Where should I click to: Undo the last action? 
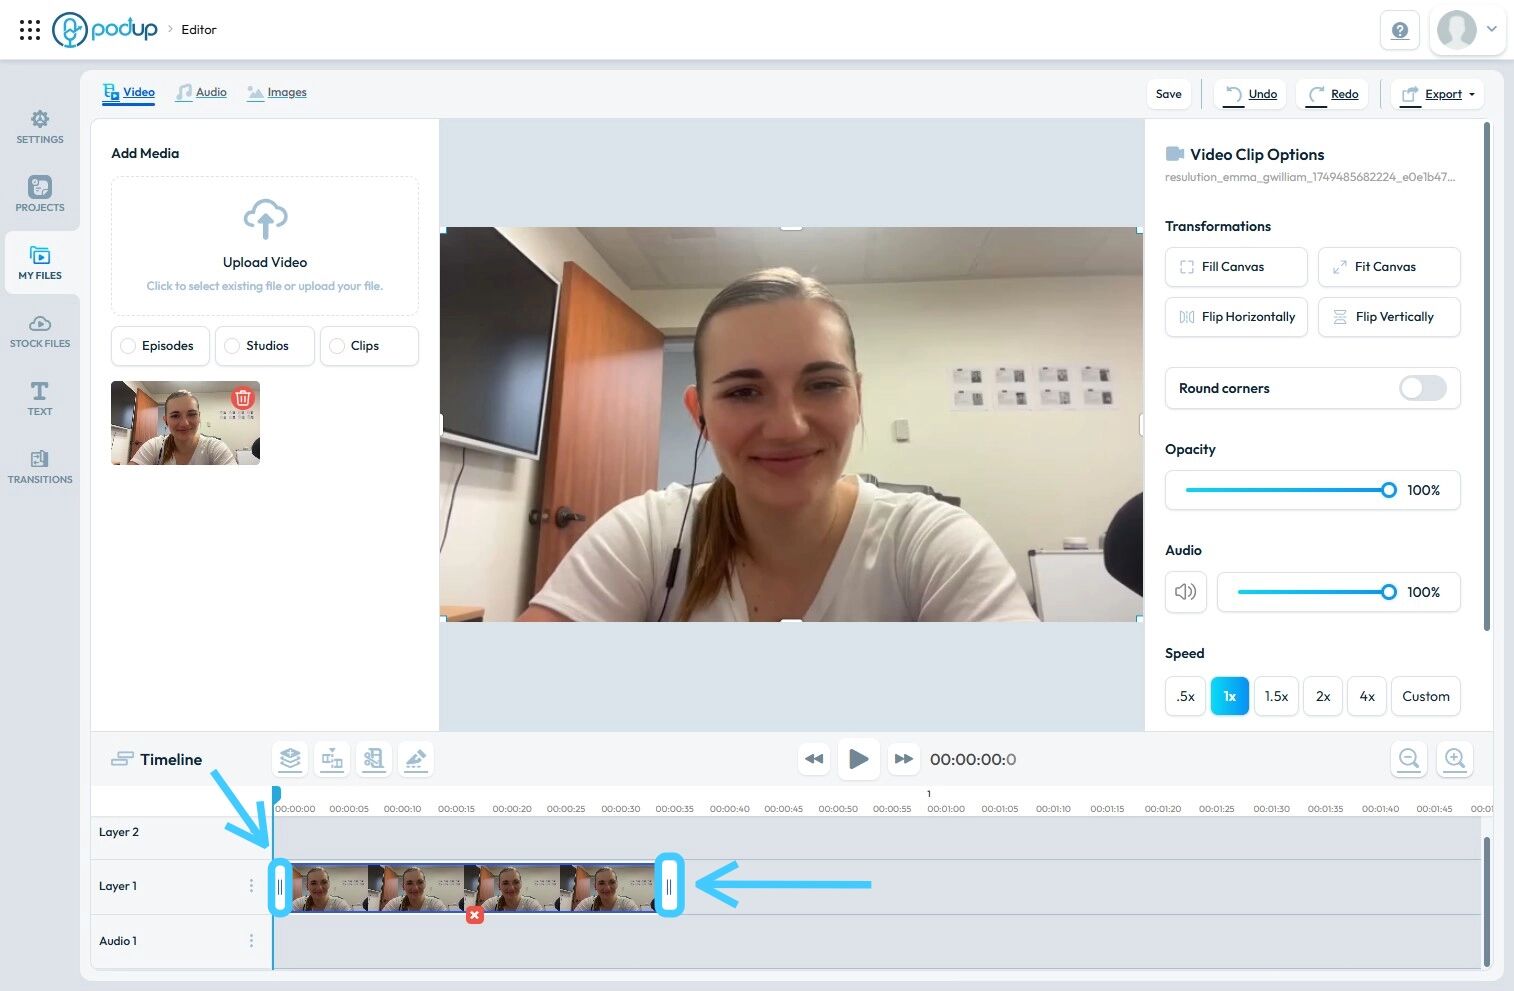(1250, 94)
